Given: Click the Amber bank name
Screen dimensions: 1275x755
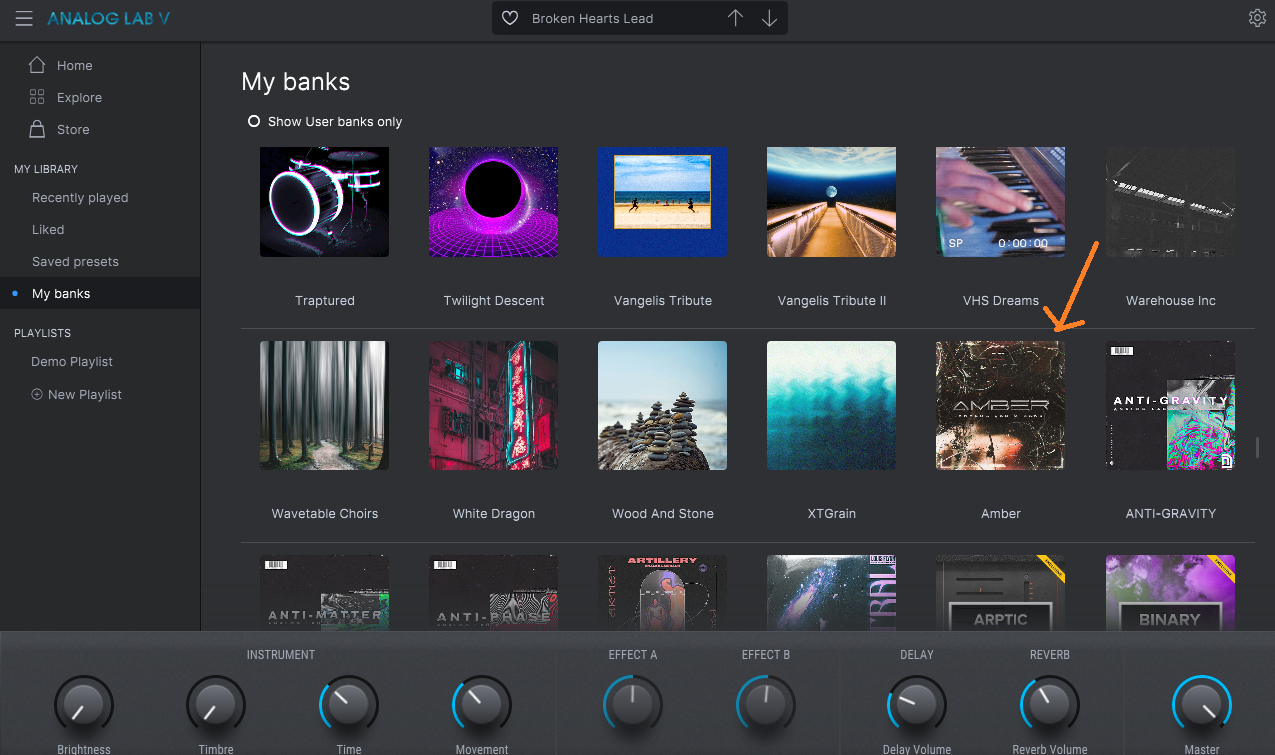Looking at the screenshot, I should click(x=1001, y=513).
